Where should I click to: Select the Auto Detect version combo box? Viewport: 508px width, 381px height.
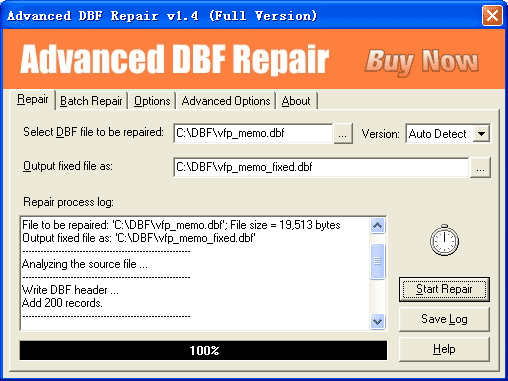[x=448, y=134]
